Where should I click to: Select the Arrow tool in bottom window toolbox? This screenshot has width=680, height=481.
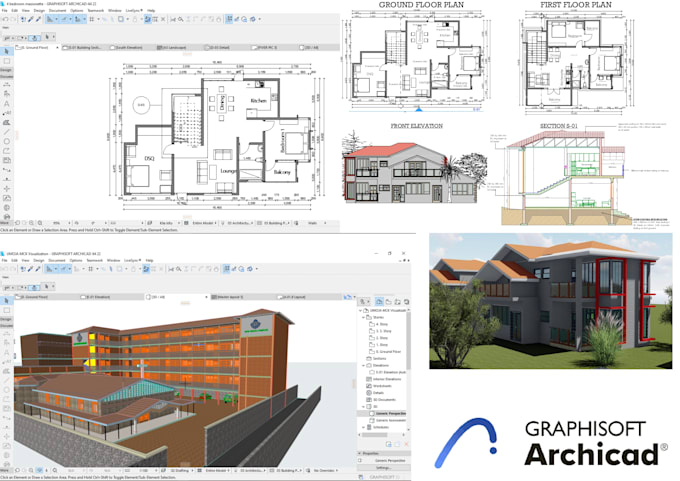(x=7, y=301)
